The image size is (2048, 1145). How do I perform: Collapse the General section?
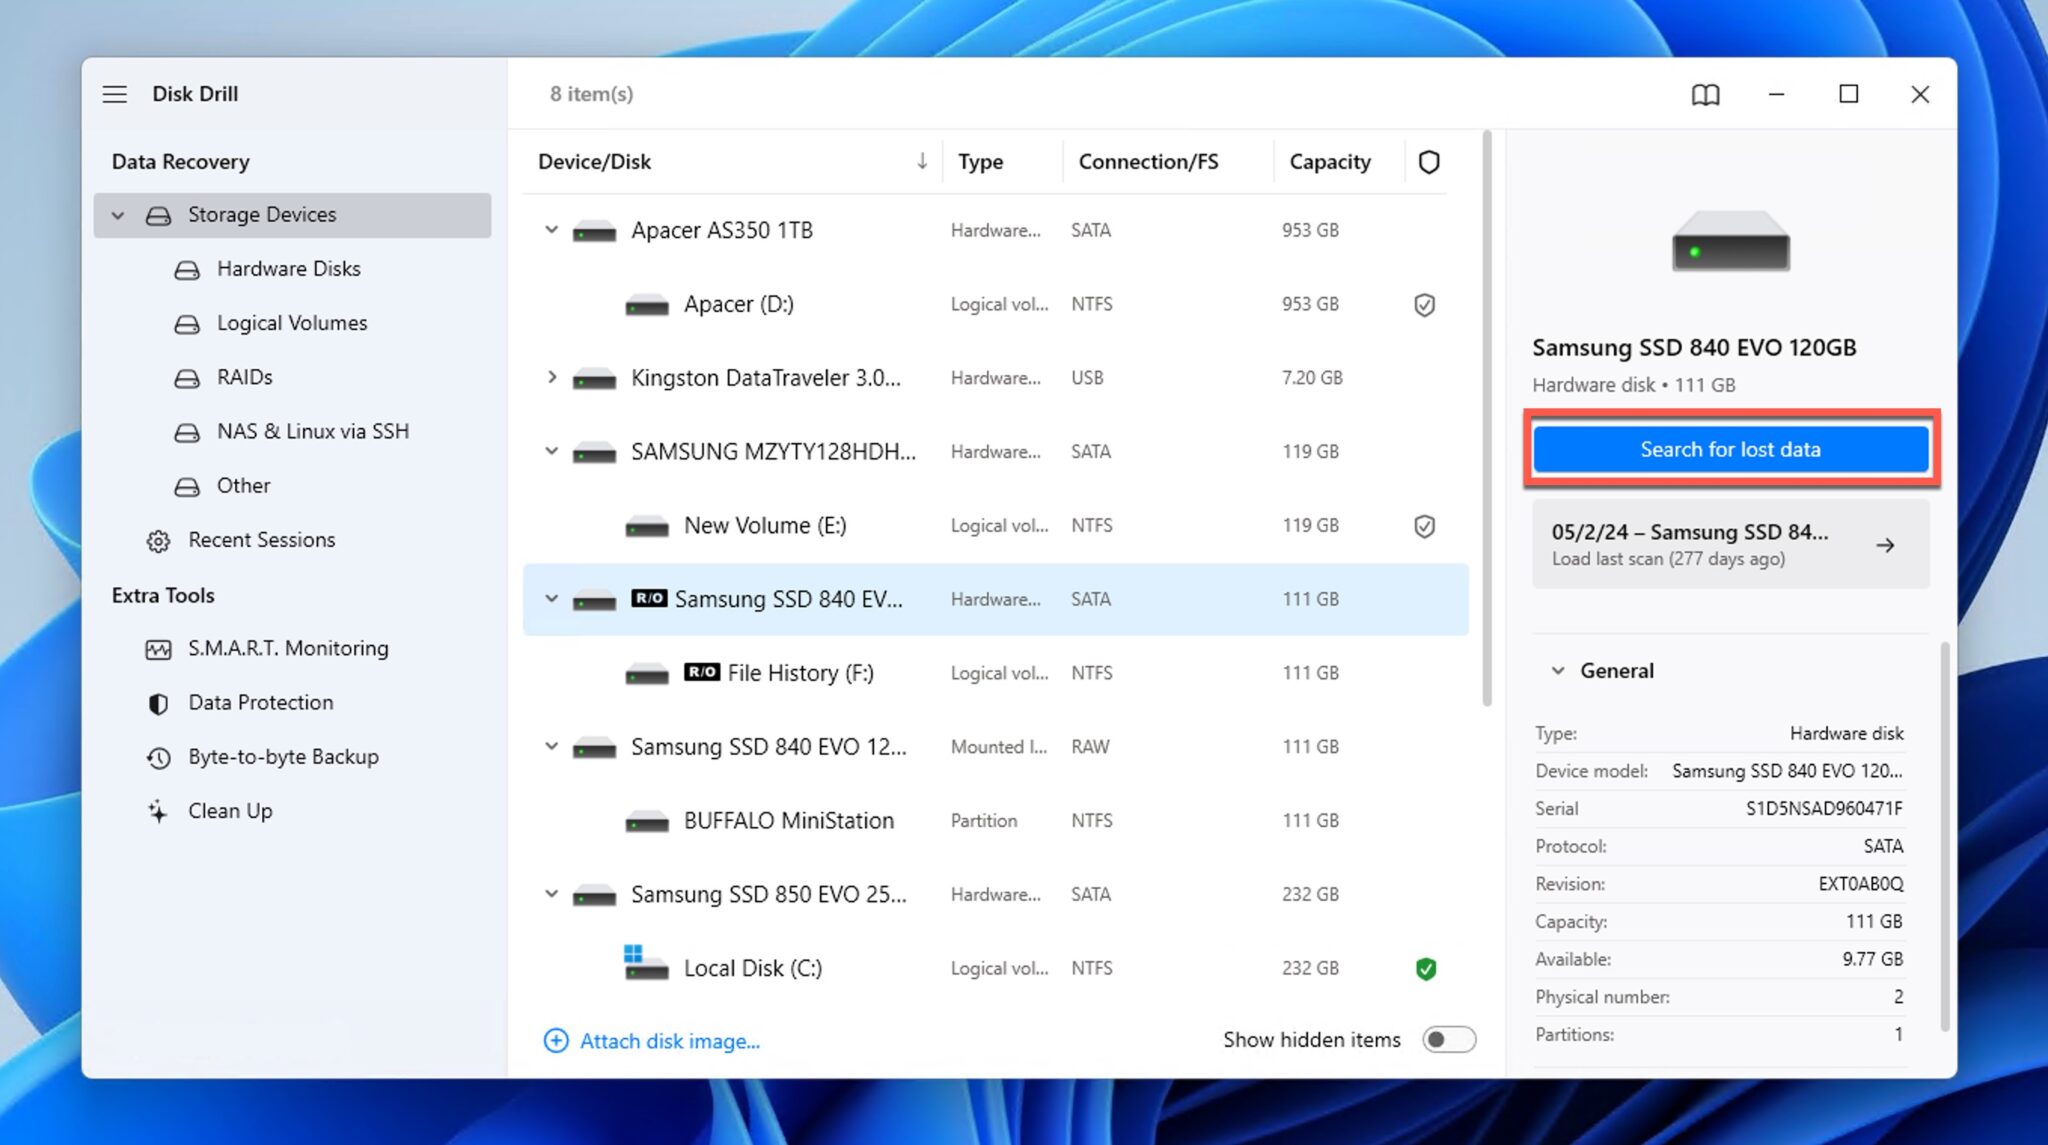(x=1558, y=671)
